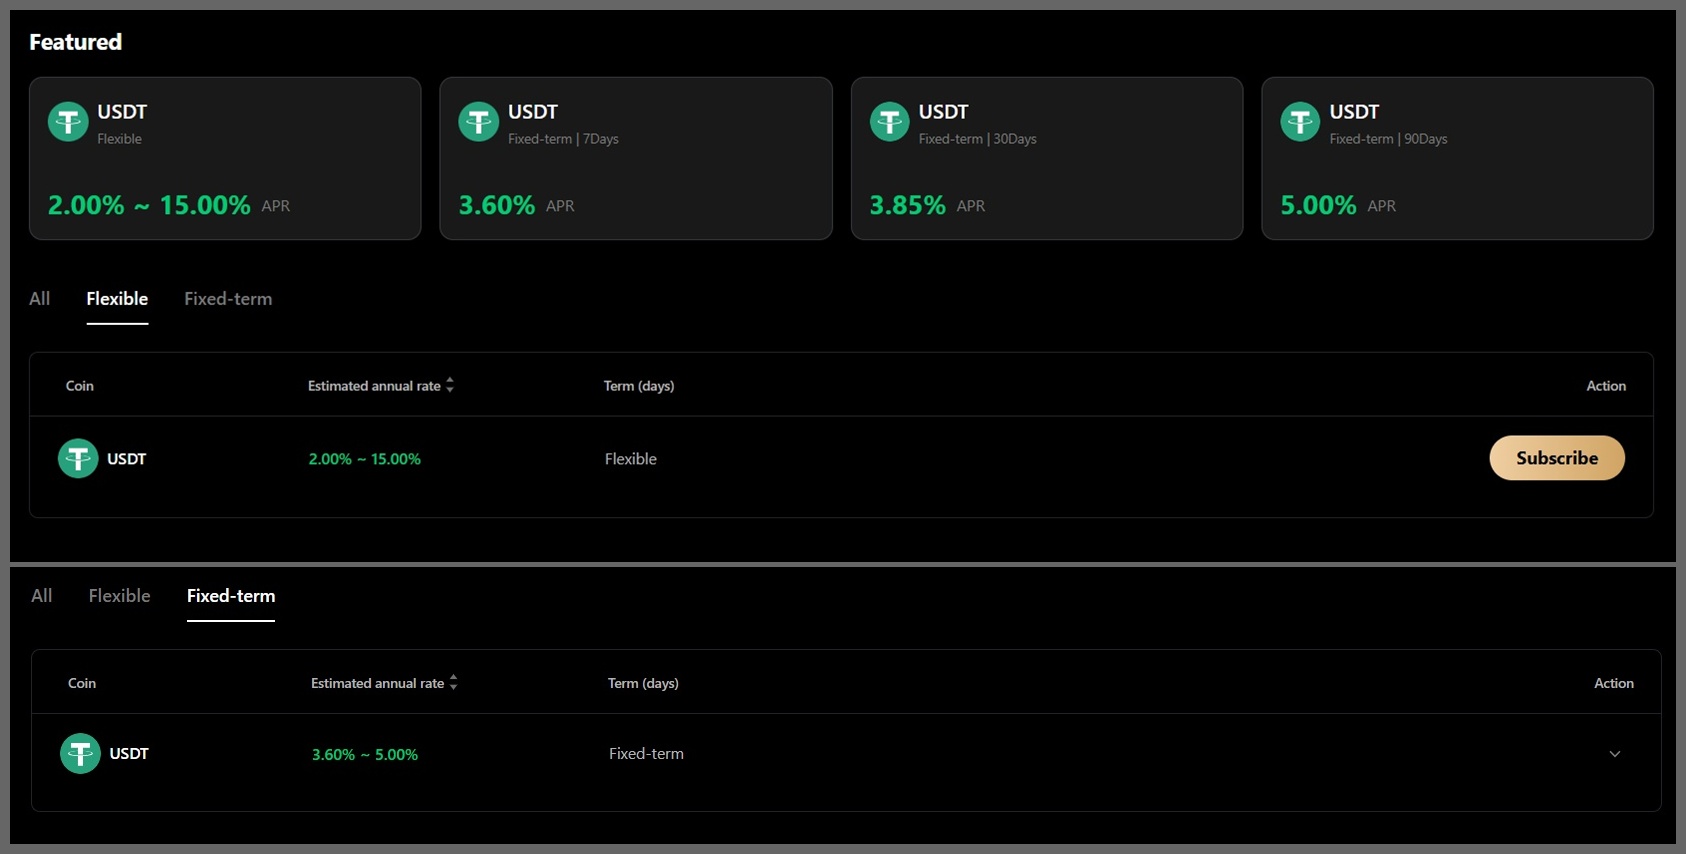Click USDT coin icon in Flexible table row
Screen dimensions: 1686x854
(78, 459)
